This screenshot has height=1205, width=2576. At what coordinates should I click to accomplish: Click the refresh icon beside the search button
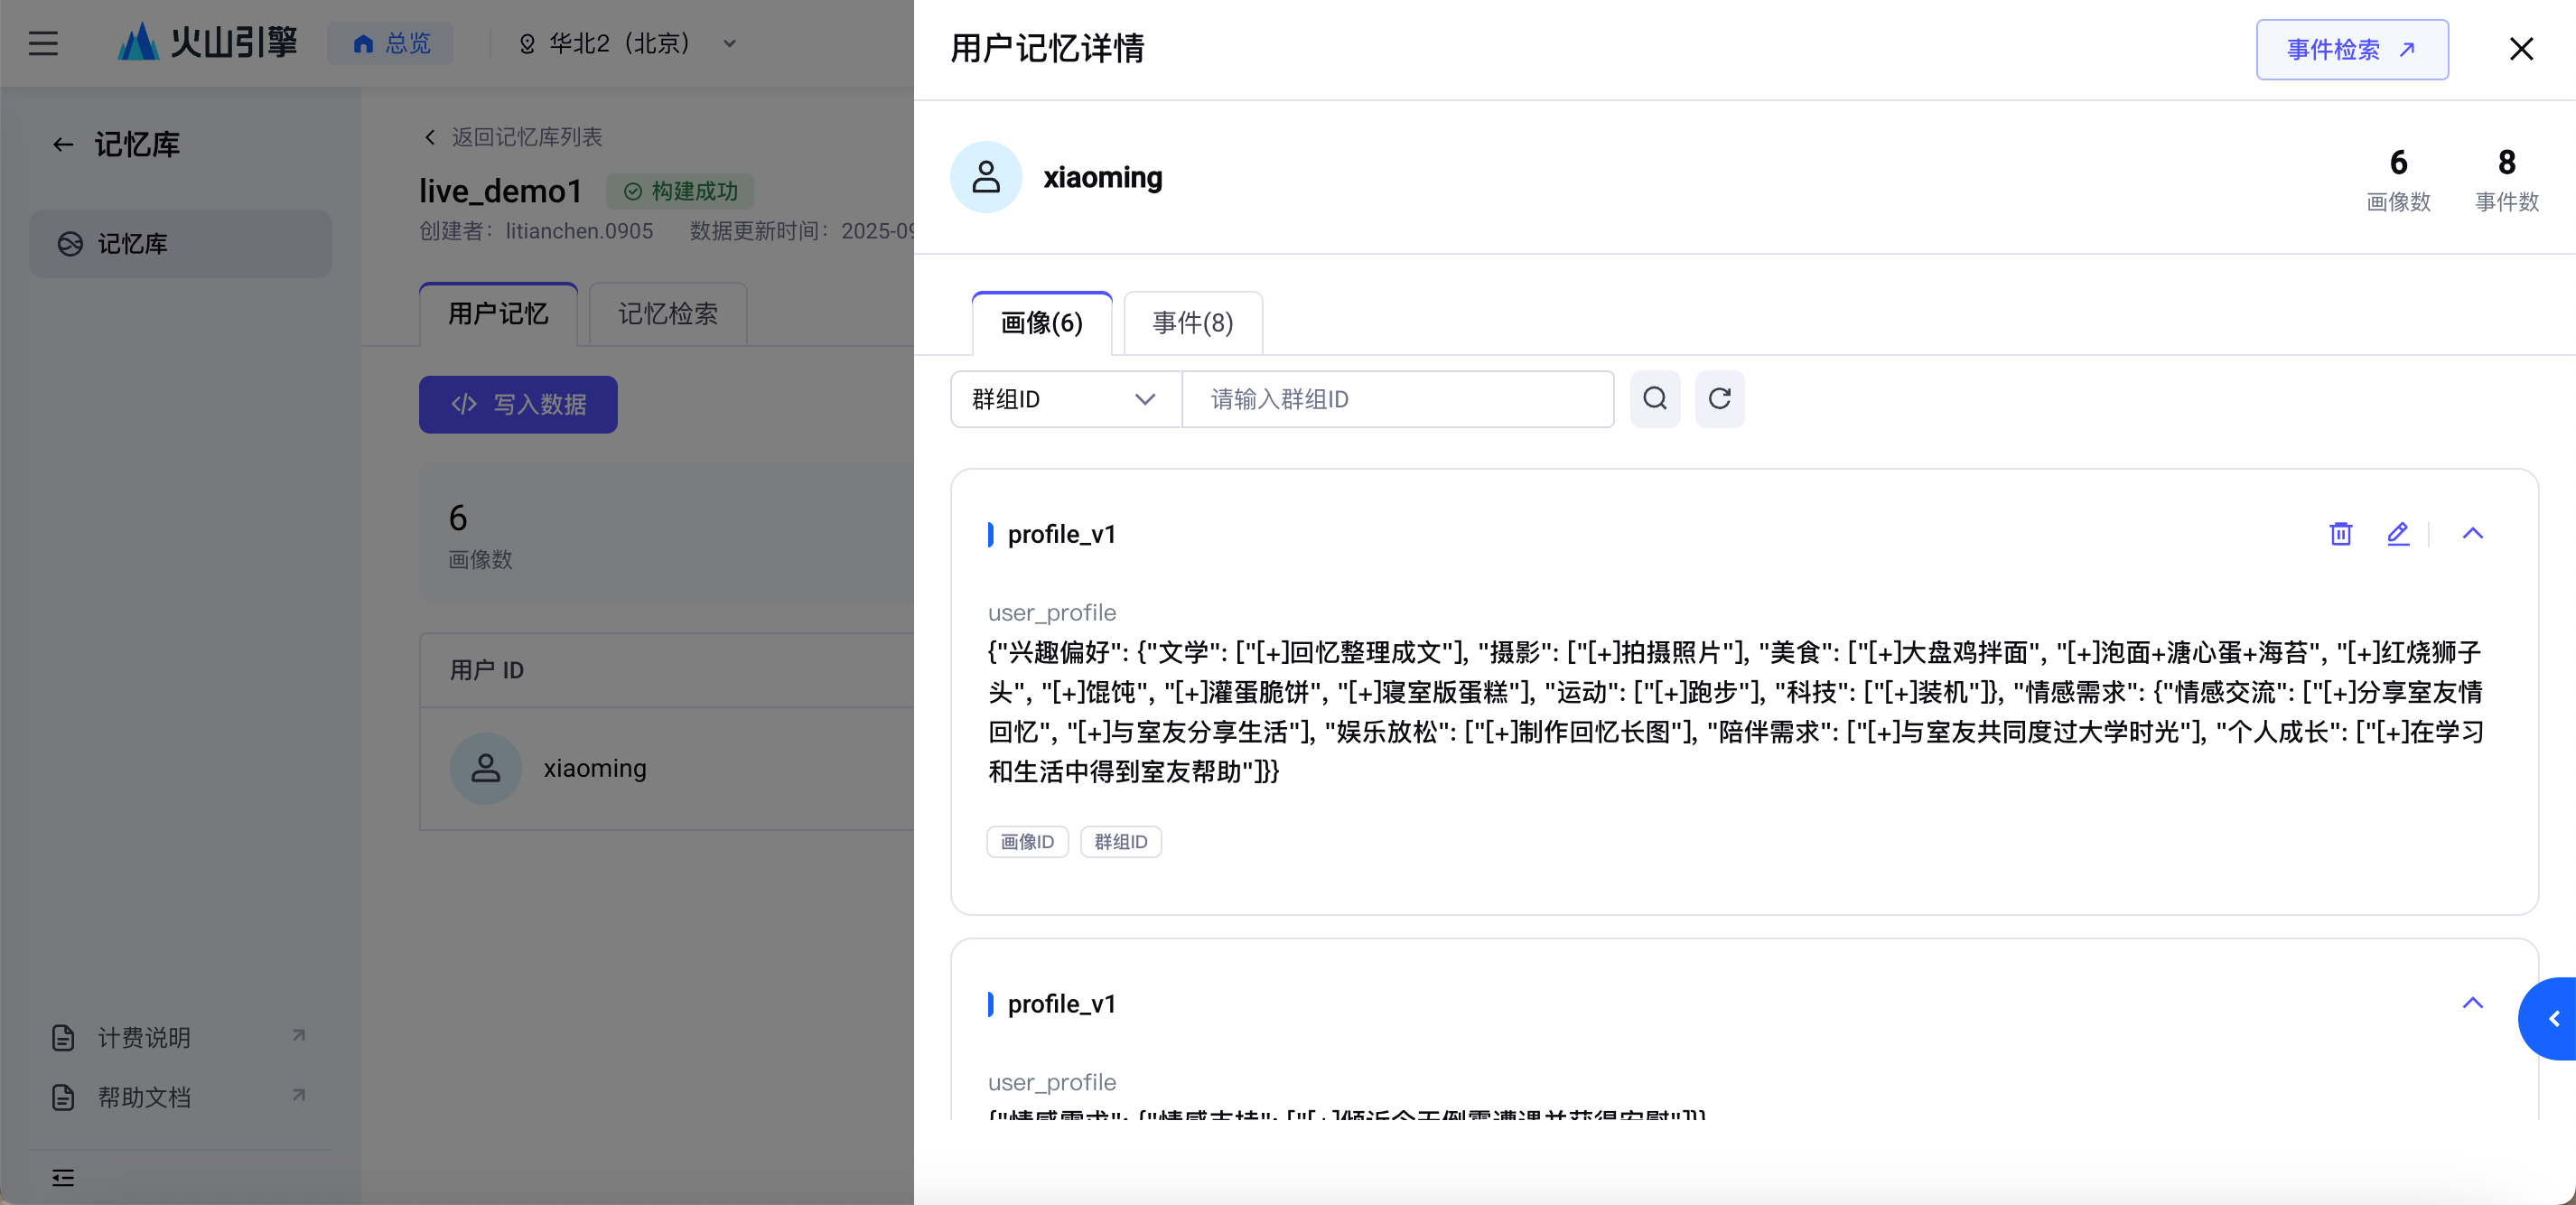coord(1719,399)
